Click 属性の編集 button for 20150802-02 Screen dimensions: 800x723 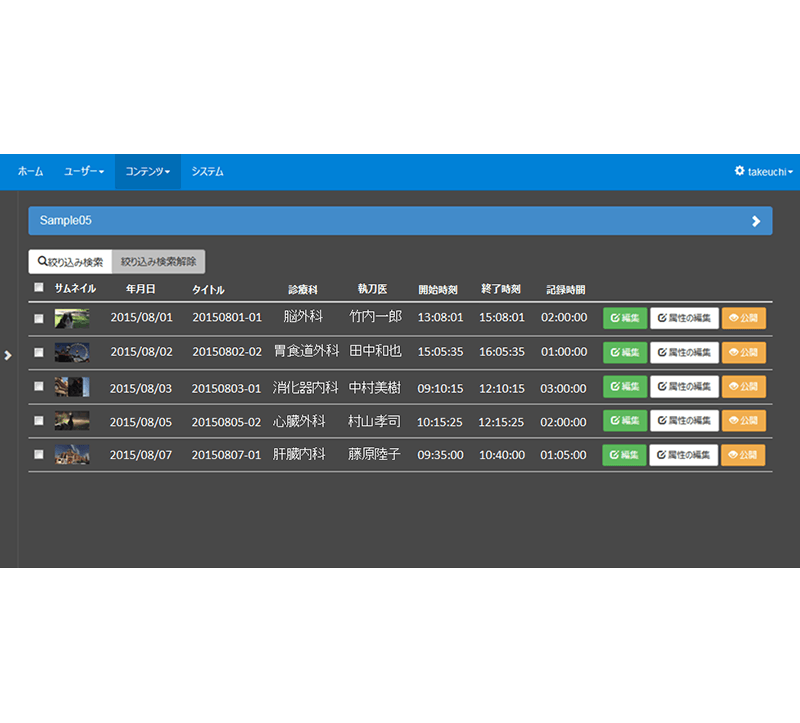(684, 352)
